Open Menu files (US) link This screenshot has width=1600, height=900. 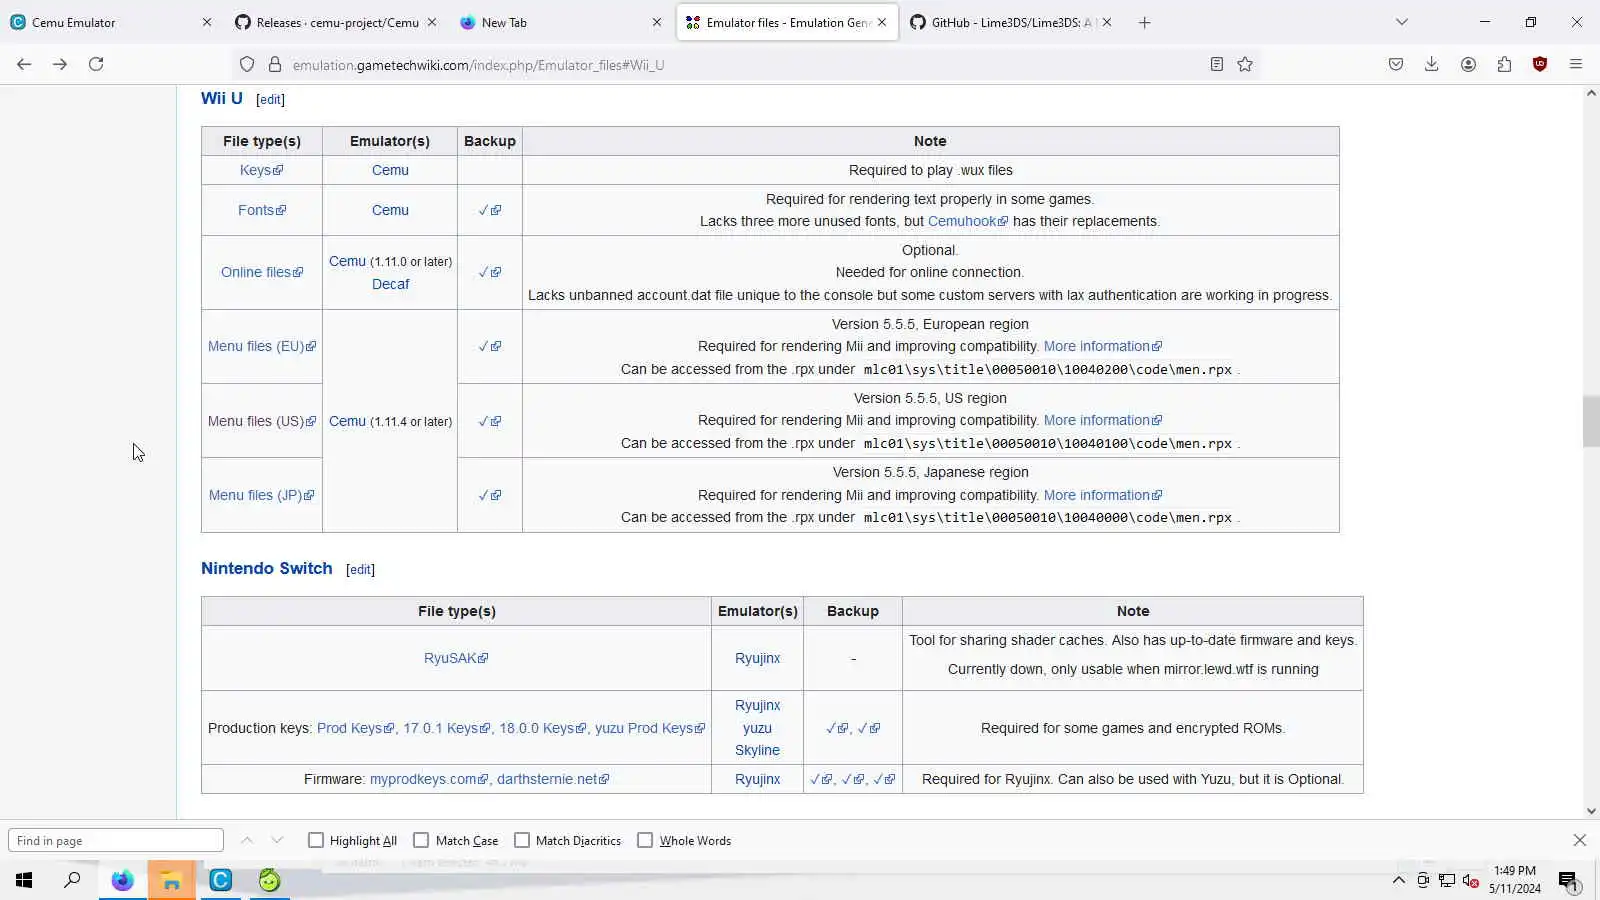click(262, 421)
